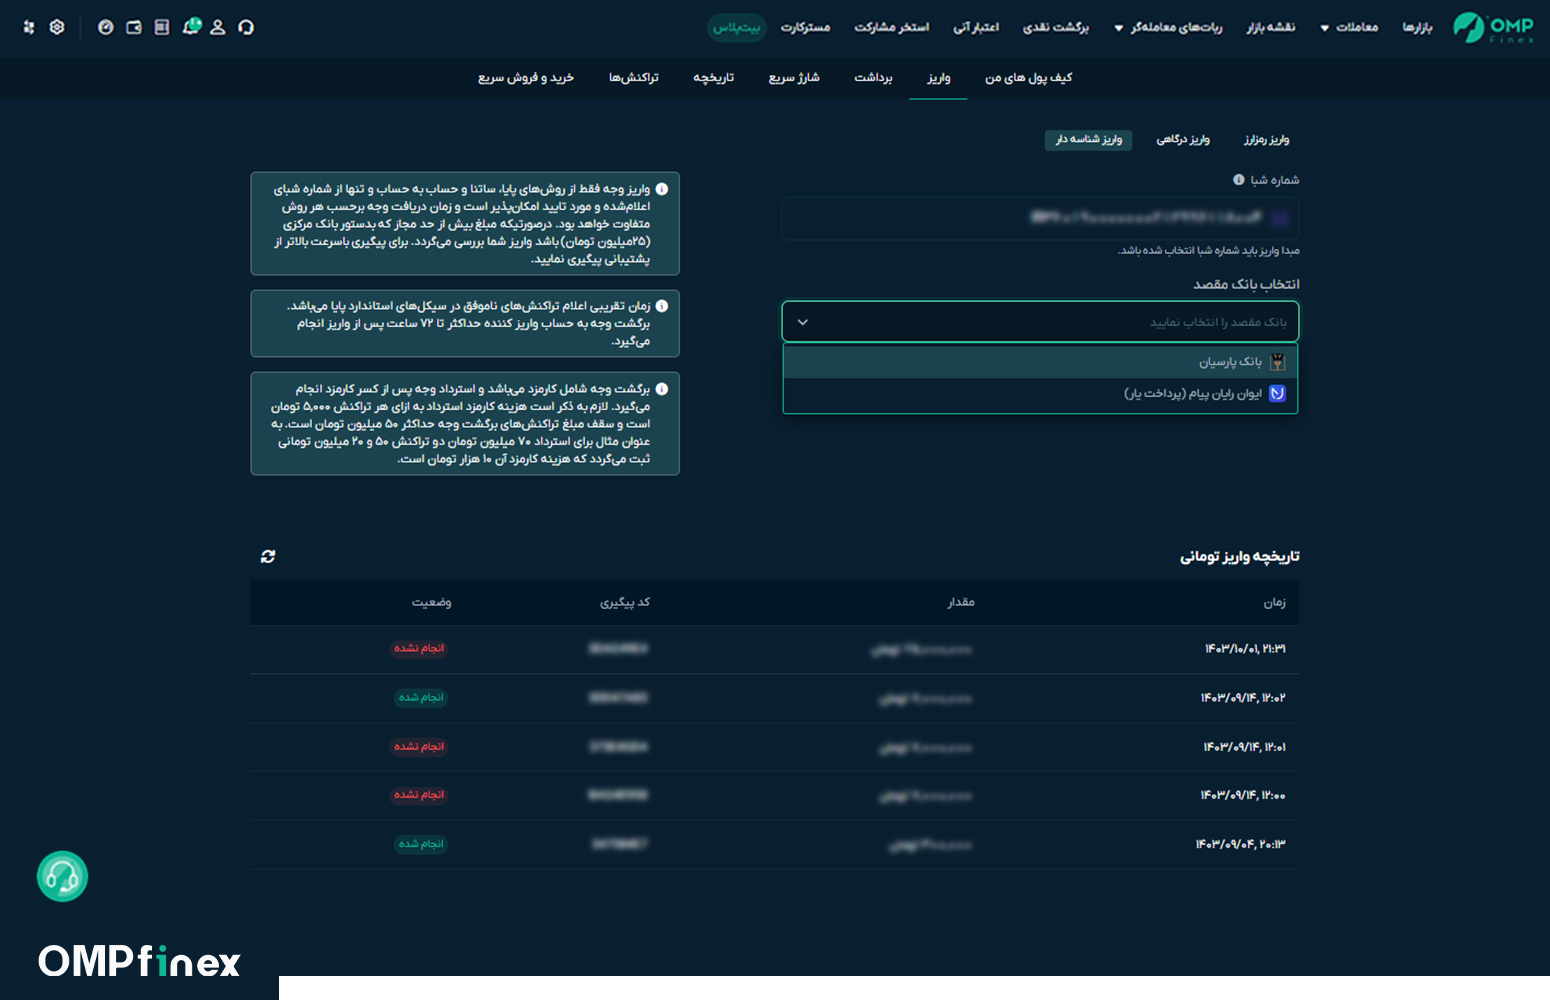Click کد پیگیری column header
Image resolution: width=1550 pixels, height=1000 pixels.
pos(625,602)
